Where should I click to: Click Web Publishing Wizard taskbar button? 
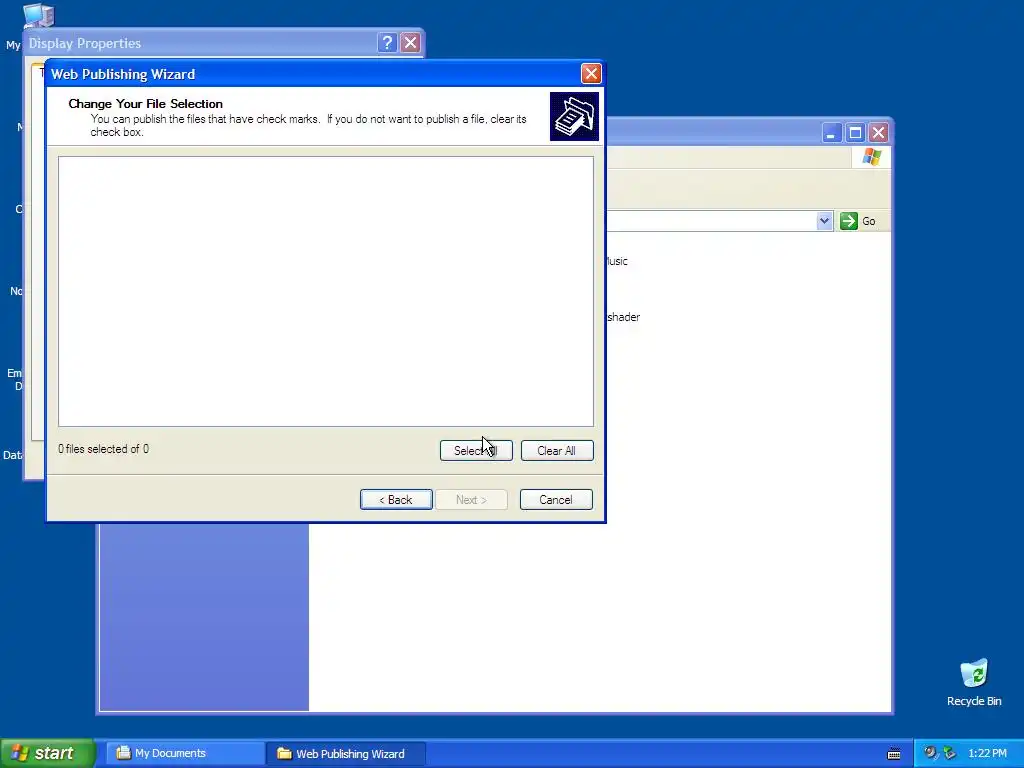click(346, 754)
